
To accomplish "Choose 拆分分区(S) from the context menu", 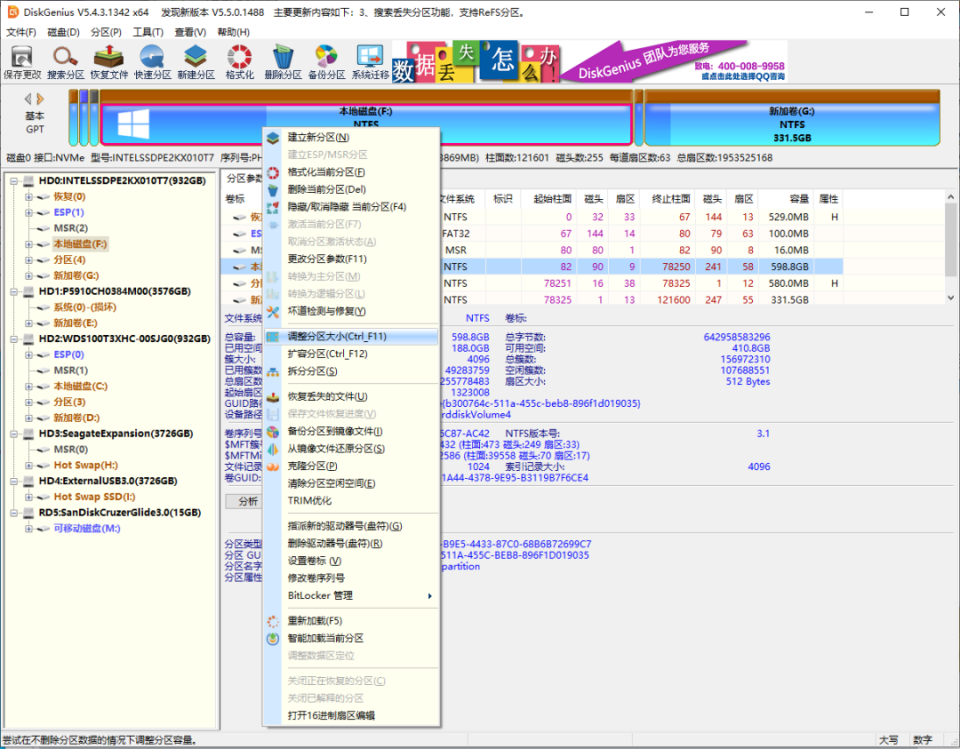I will [312, 371].
